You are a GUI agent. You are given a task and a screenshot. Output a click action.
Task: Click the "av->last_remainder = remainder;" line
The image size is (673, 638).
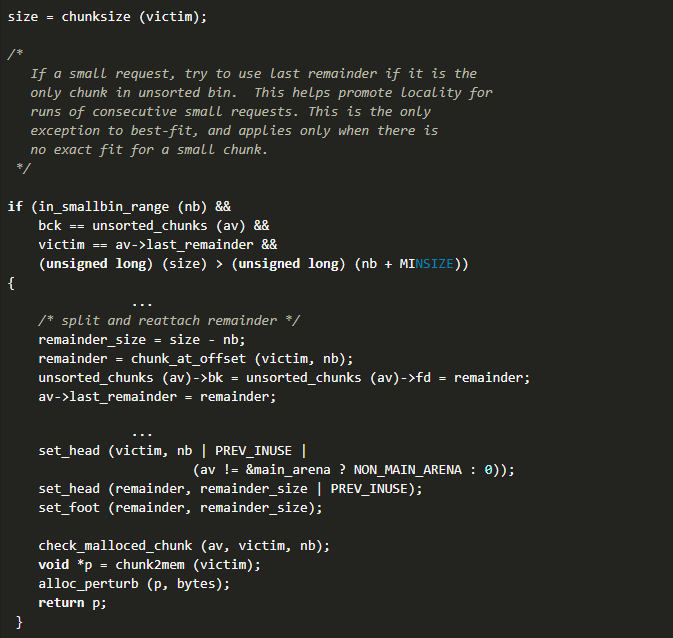click(x=157, y=397)
